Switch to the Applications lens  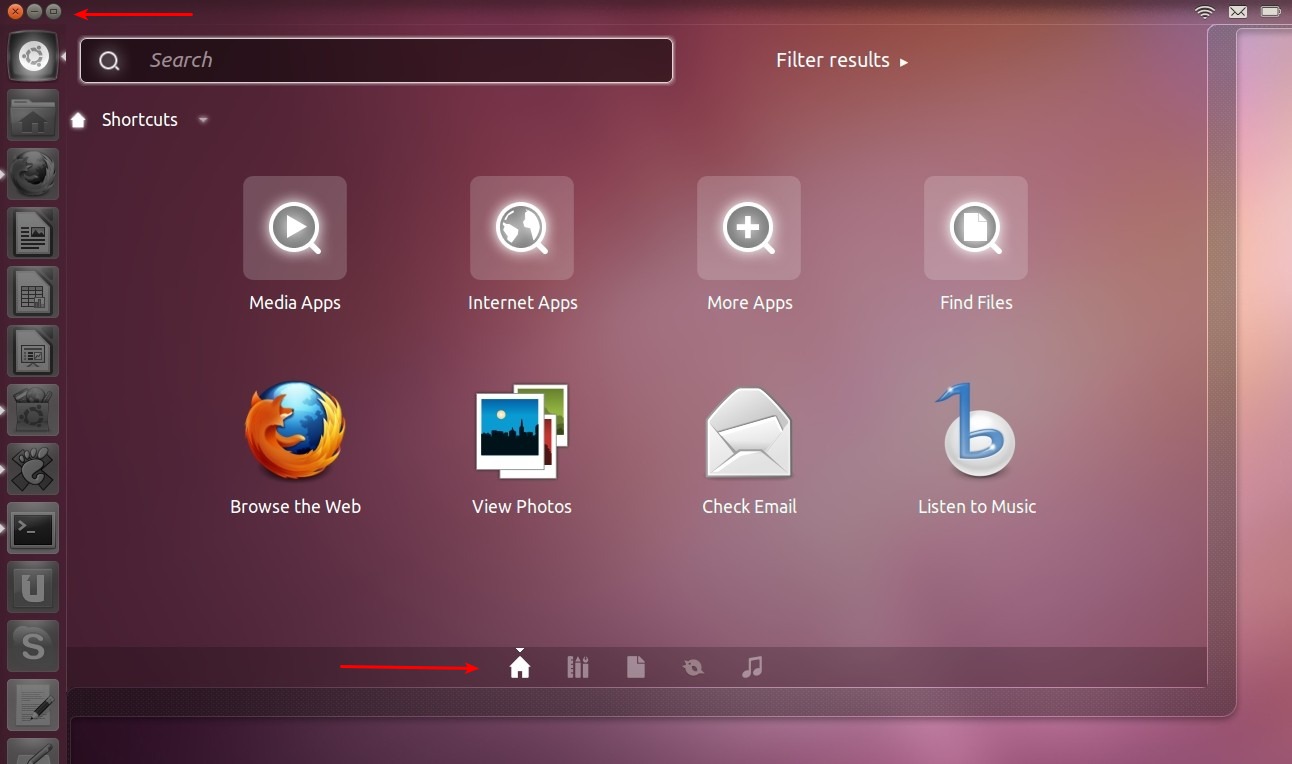tap(578, 665)
